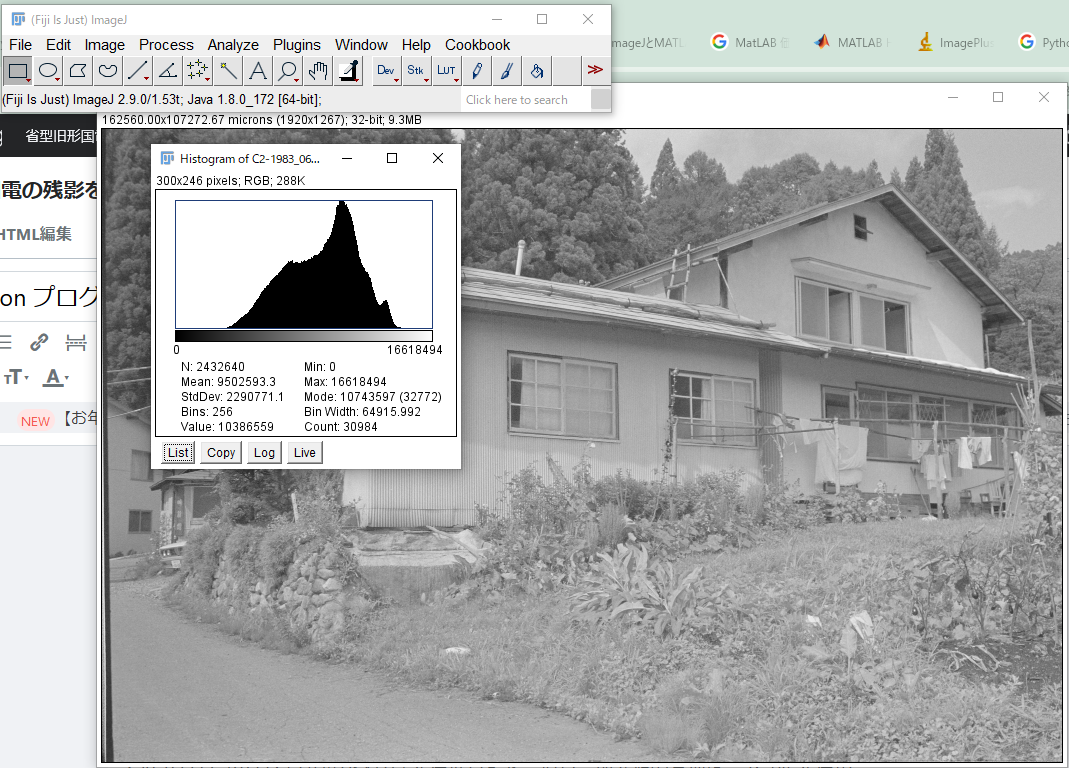Open the Stk stacks dropdown

pos(415,70)
